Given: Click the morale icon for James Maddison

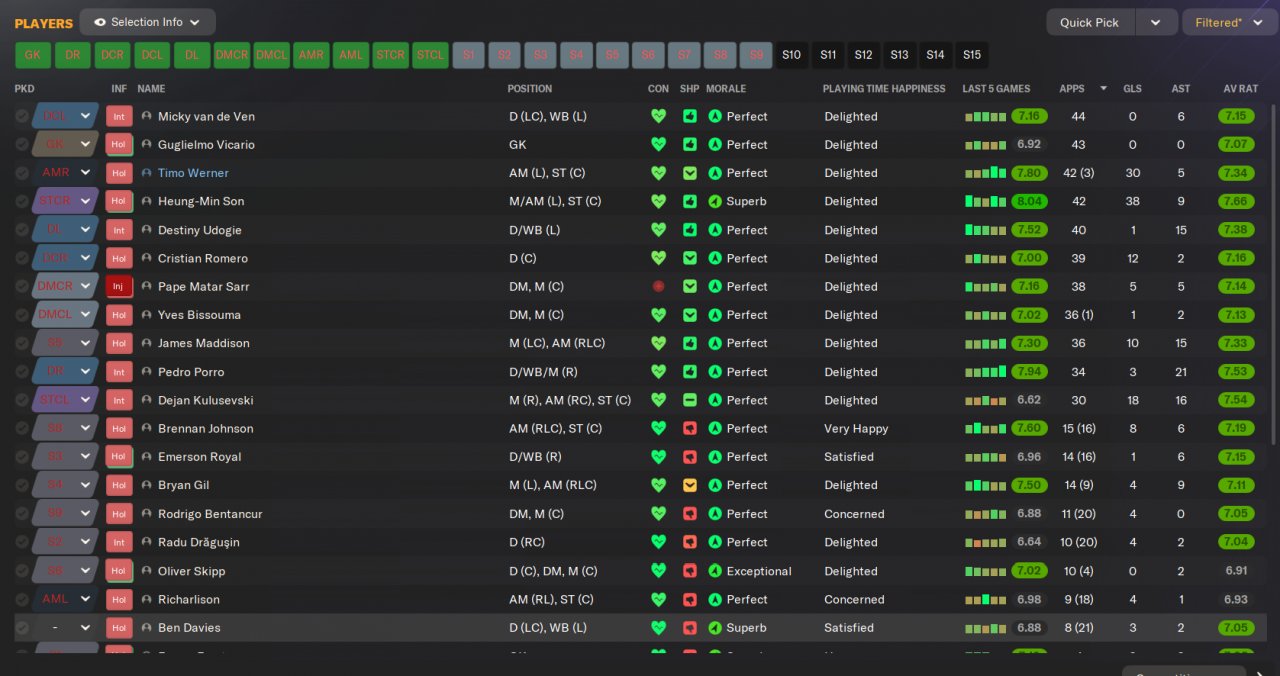Looking at the screenshot, I should click(715, 343).
